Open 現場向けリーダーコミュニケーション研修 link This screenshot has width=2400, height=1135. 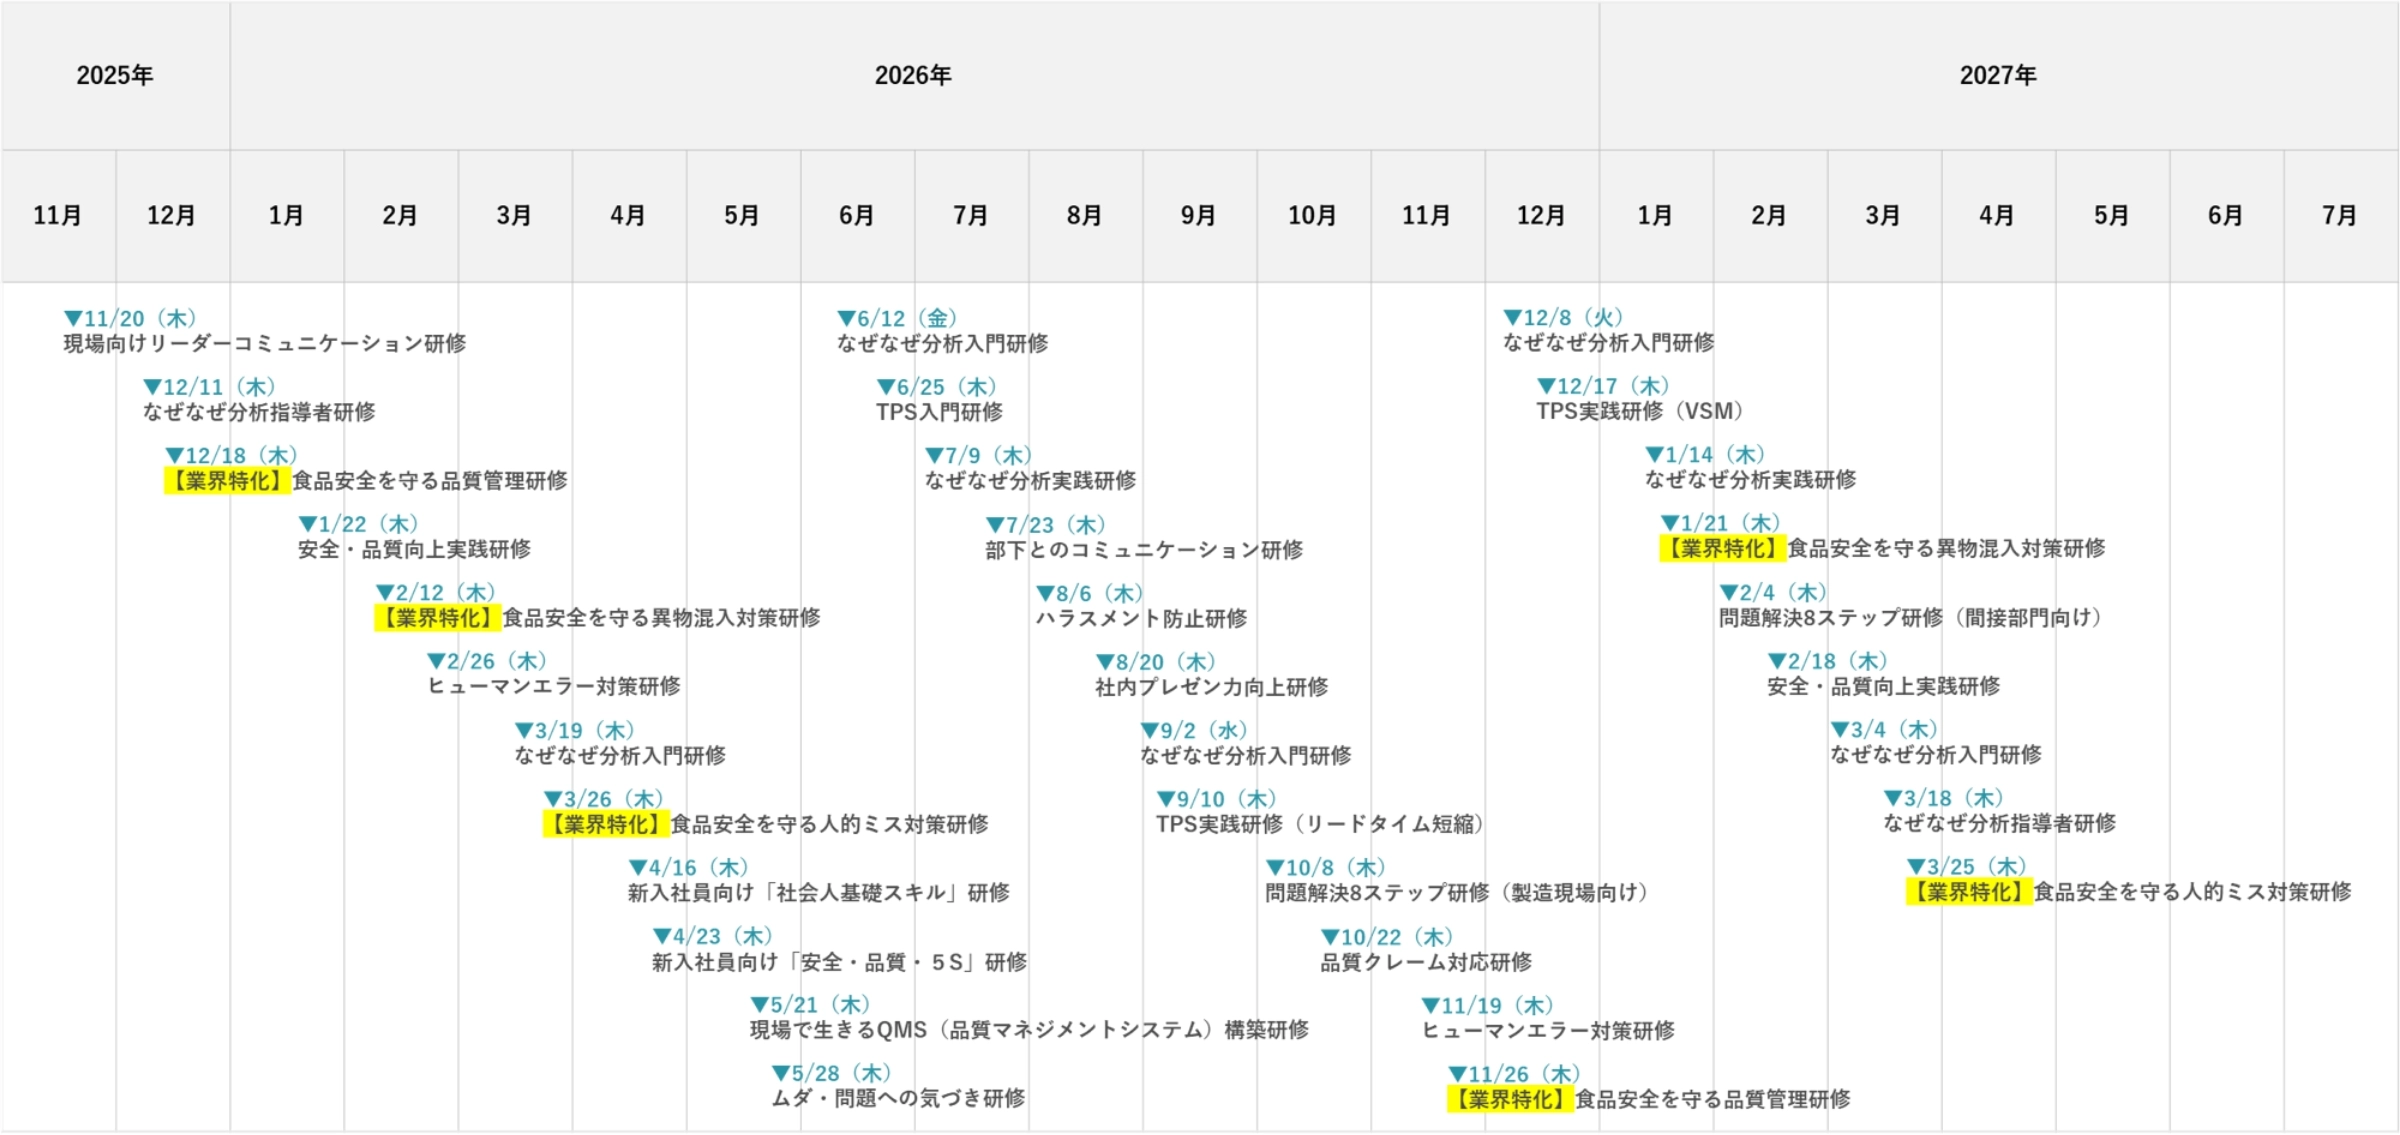pos(265,343)
